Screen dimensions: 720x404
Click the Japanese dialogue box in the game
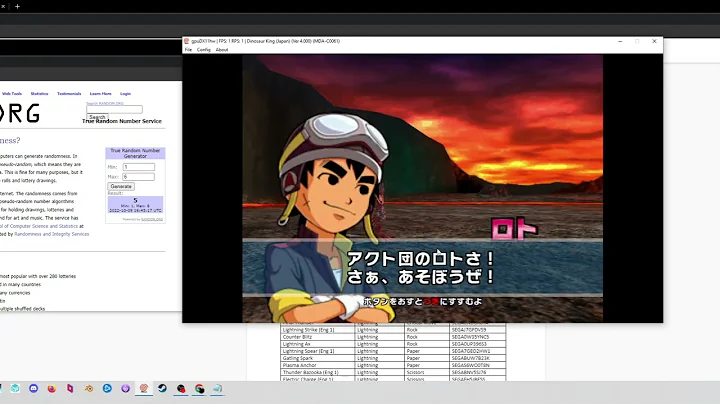pyautogui.click(x=422, y=268)
